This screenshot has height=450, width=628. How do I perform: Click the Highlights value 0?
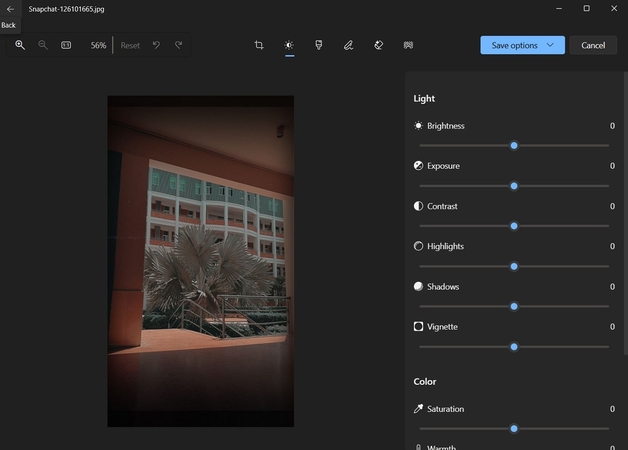(x=612, y=246)
